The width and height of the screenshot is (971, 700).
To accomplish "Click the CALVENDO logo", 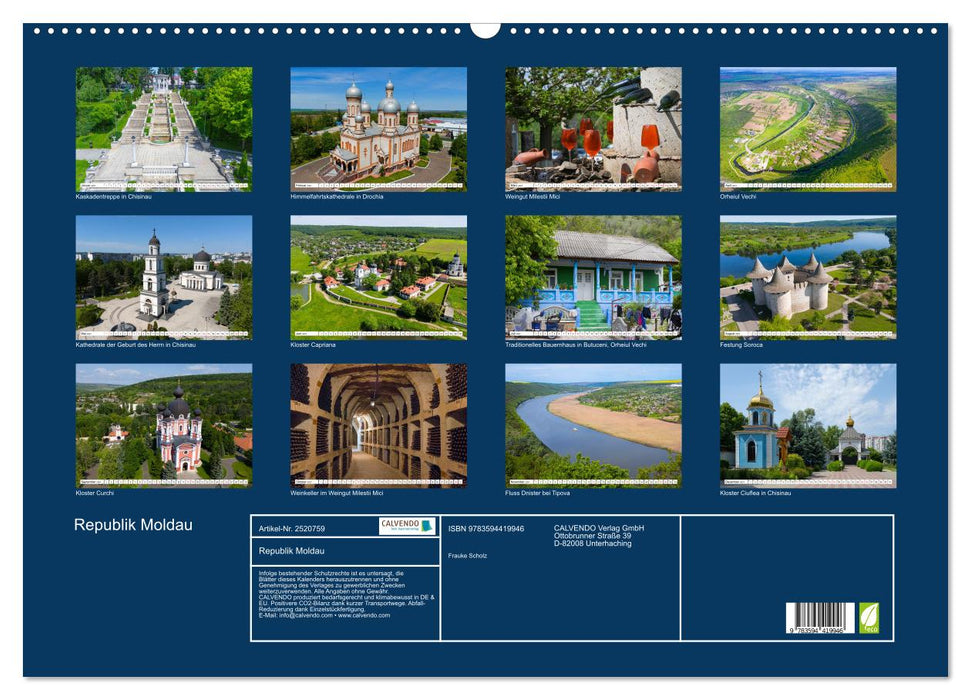I will [407, 526].
